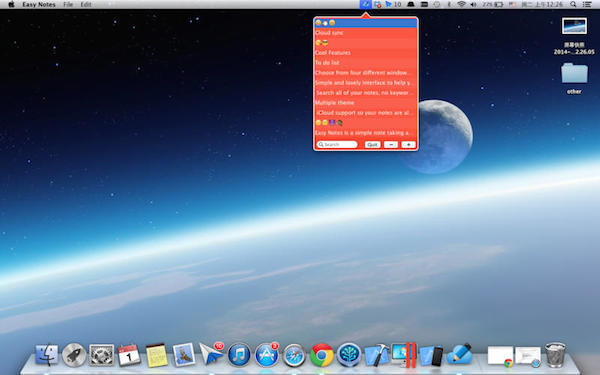Select the 'Search all of your notes' note
600x375 pixels.
click(365, 93)
